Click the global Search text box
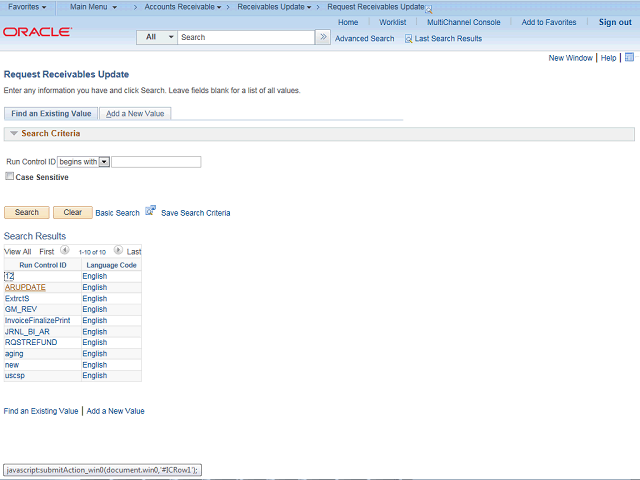640x480 pixels. 246,37
